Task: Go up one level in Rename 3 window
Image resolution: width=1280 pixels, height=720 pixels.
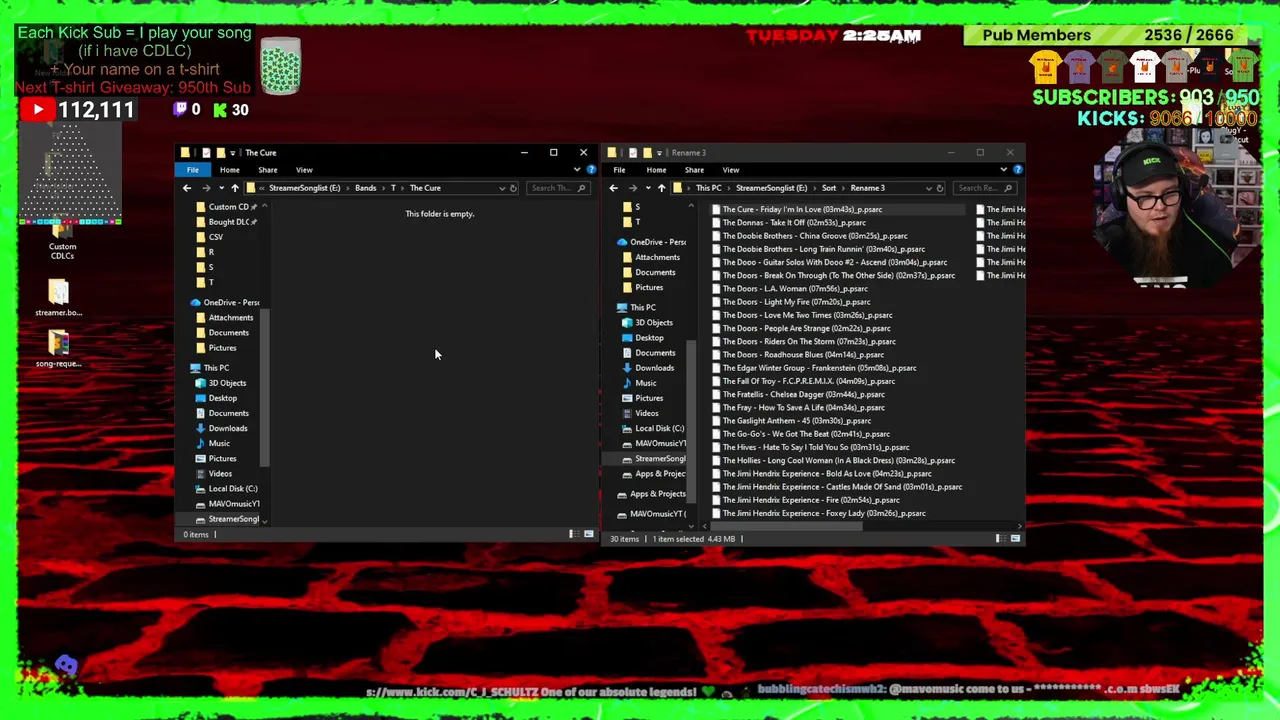Action: [661, 188]
